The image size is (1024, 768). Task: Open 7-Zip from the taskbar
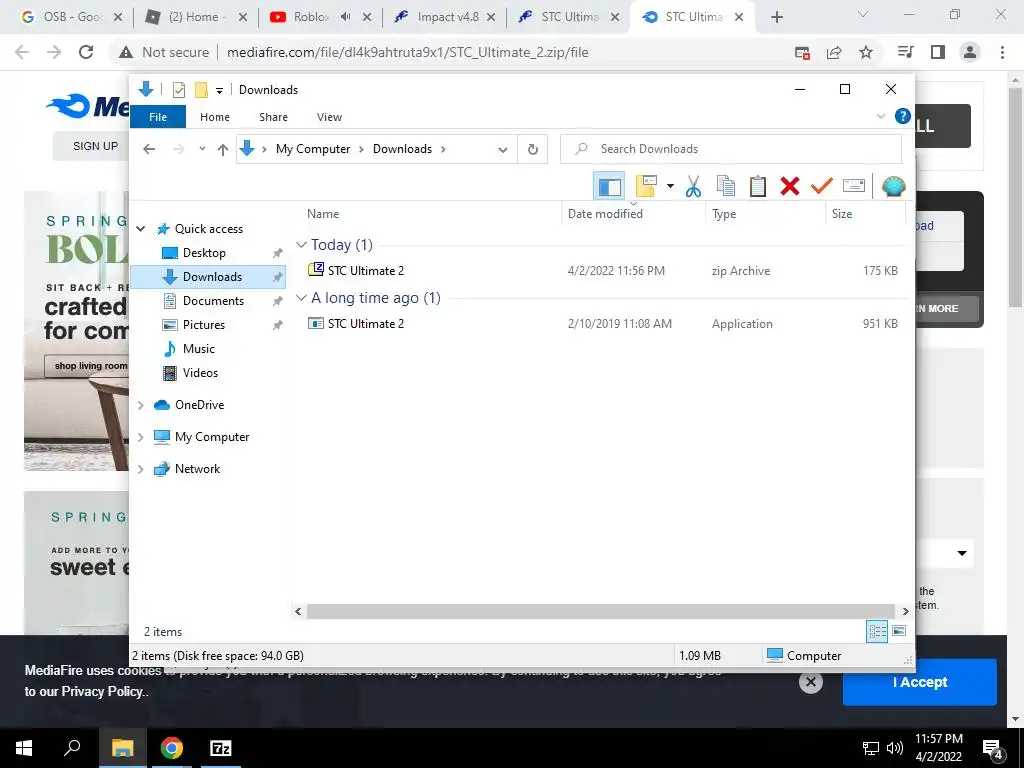coord(221,748)
